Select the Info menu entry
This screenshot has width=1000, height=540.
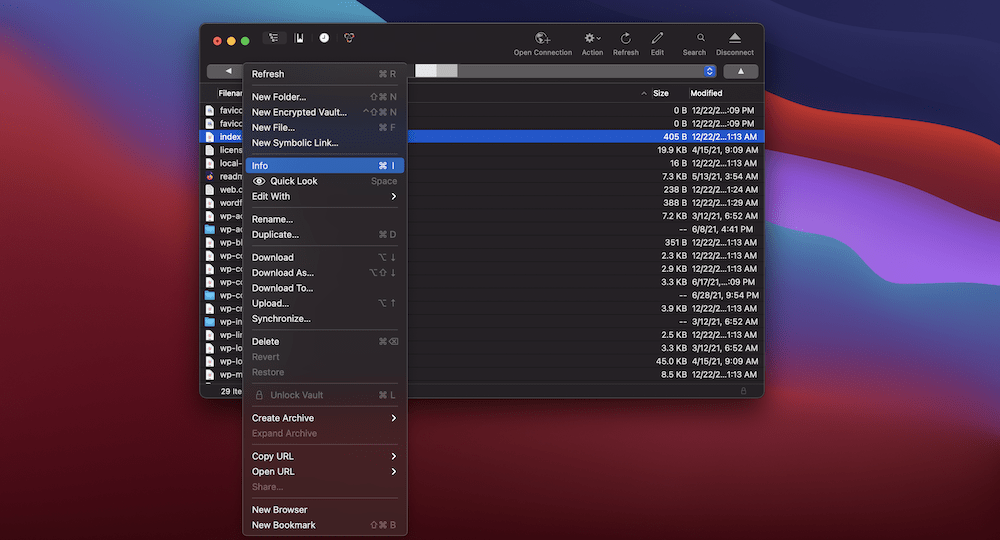click(x=325, y=166)
